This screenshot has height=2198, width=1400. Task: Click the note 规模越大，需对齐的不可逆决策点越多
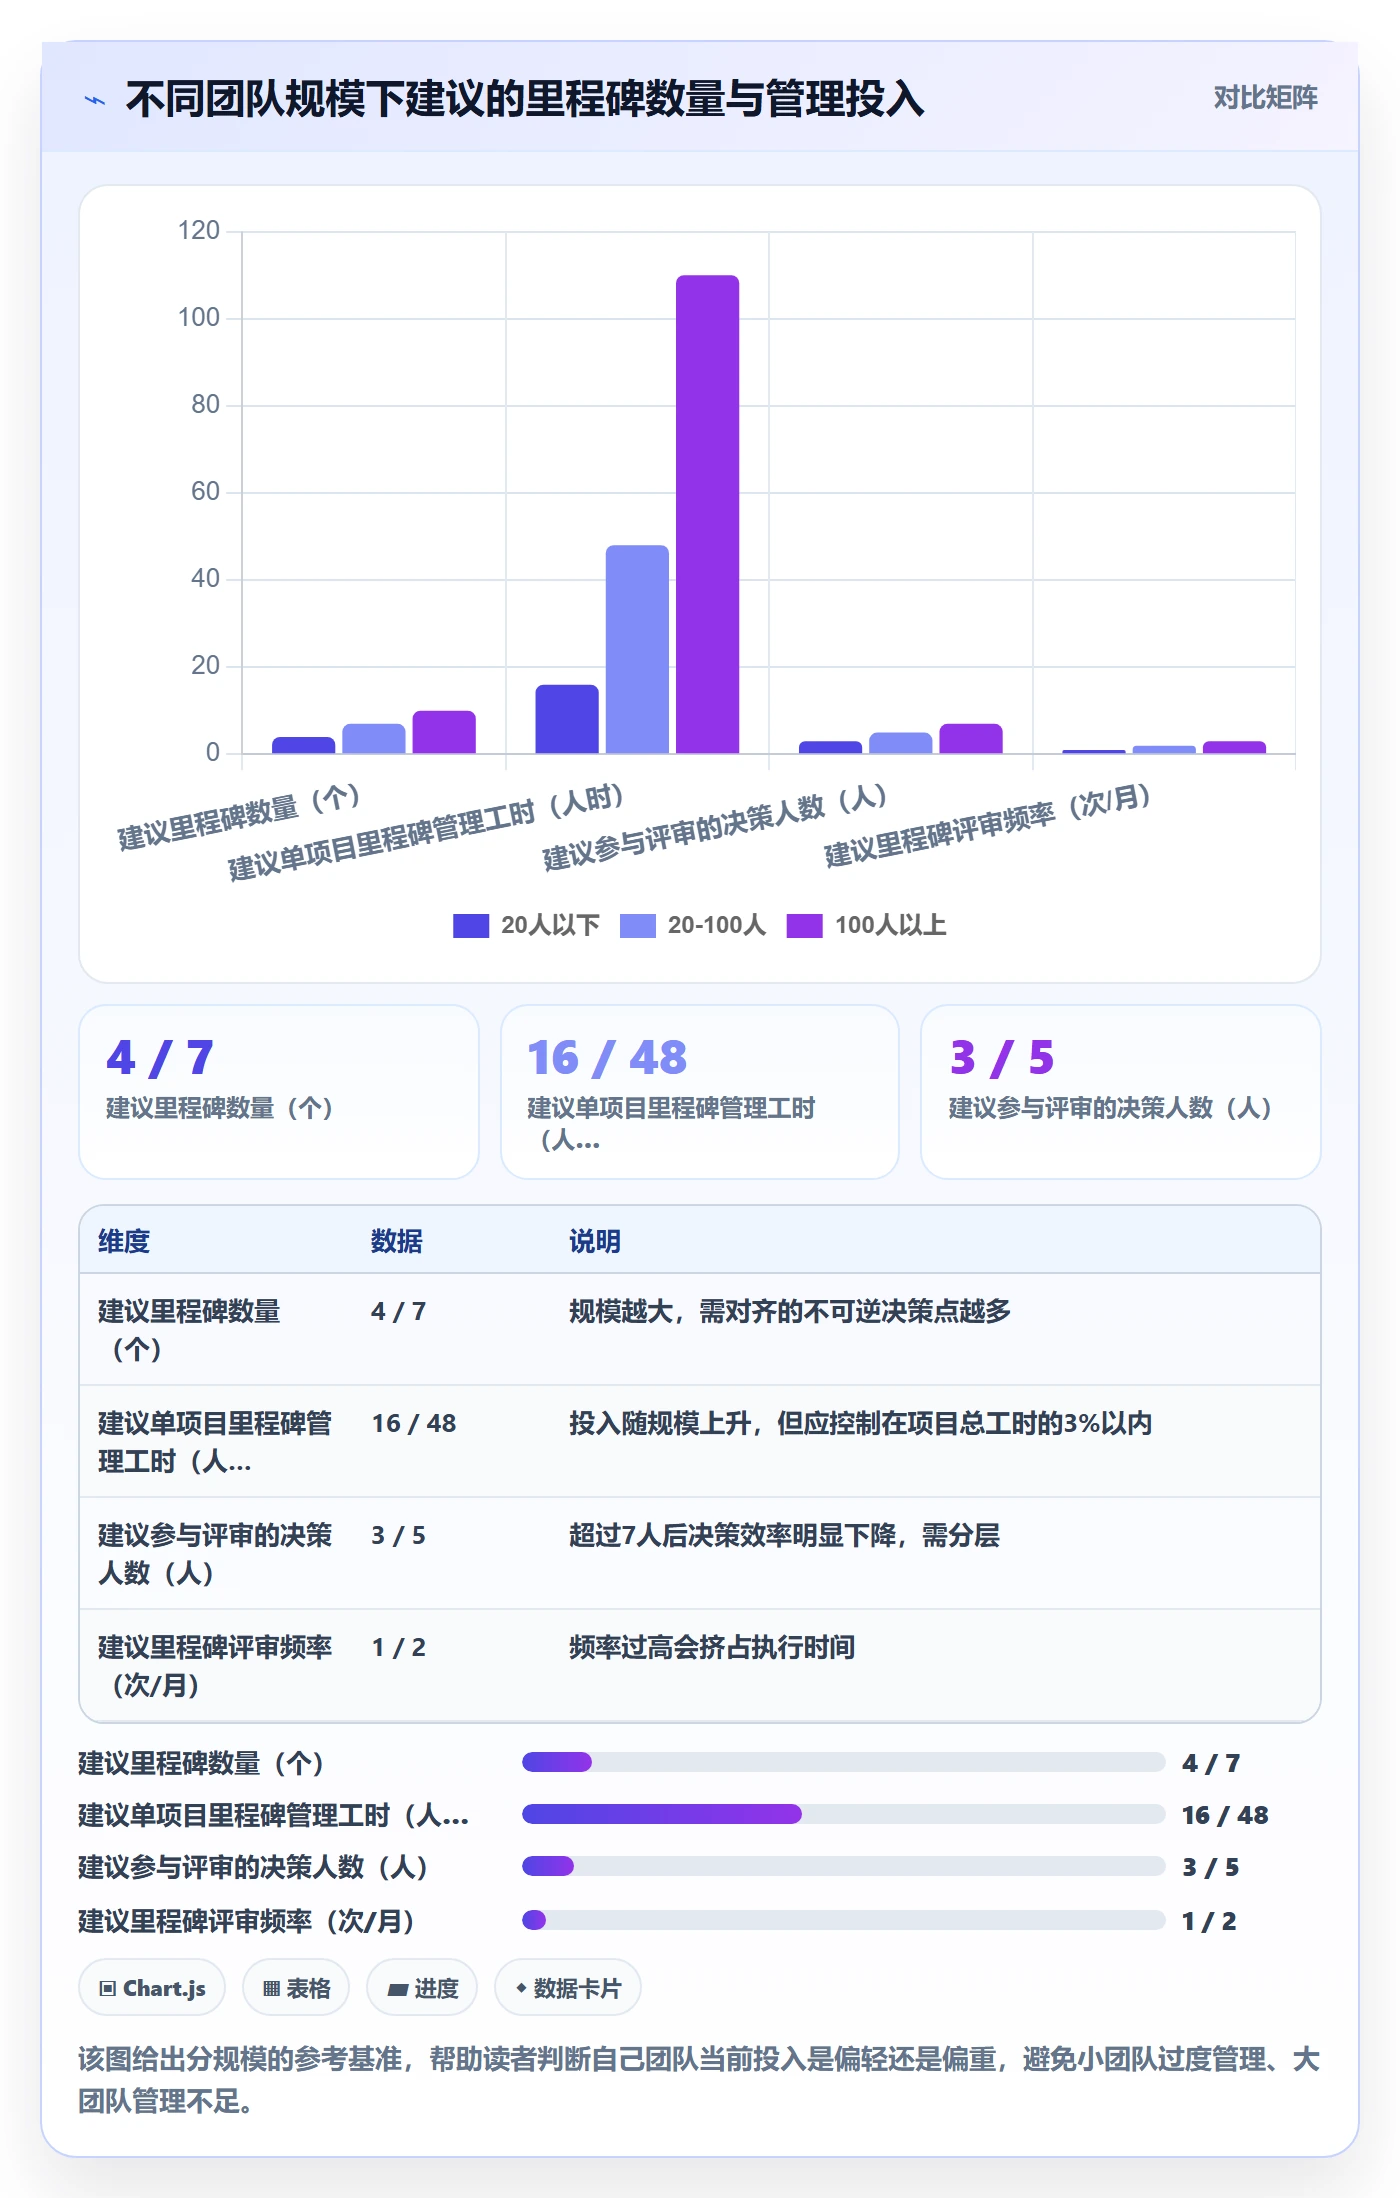790,1311
